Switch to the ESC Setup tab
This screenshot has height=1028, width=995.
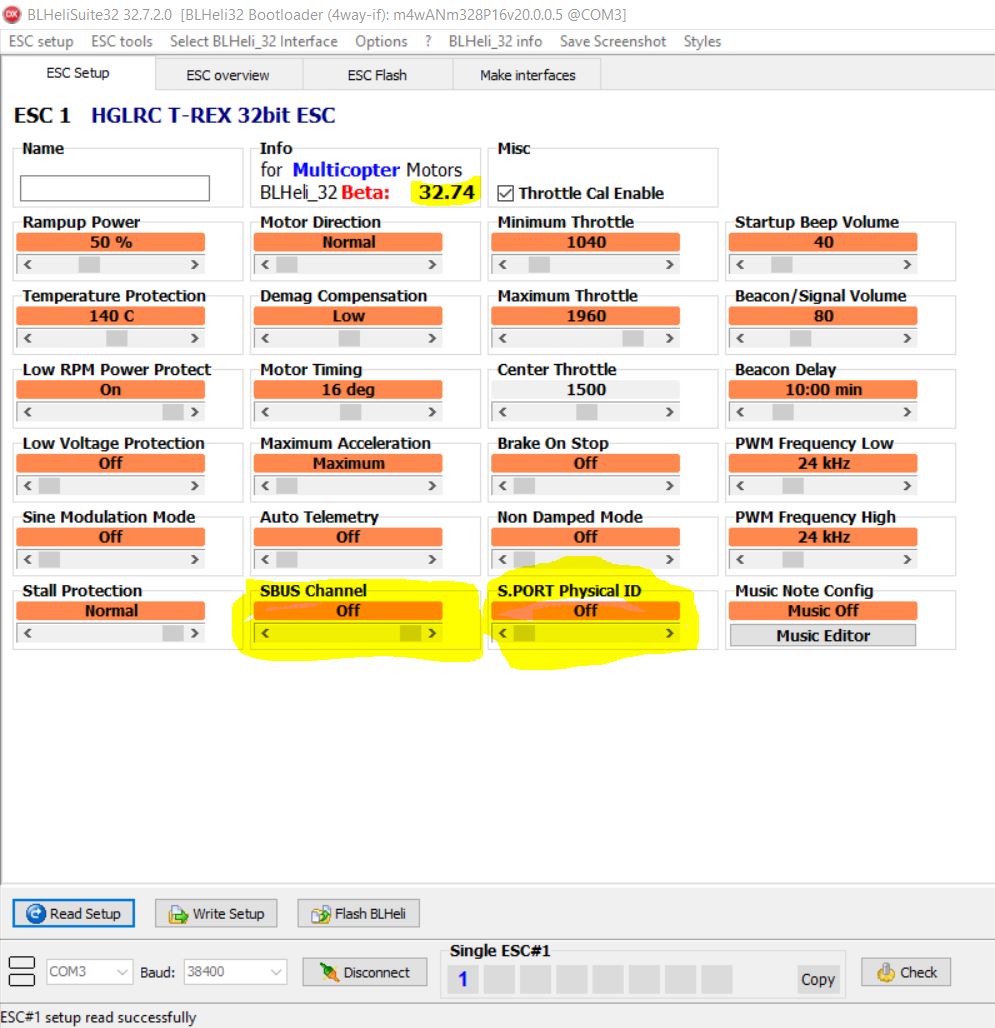[x=78, y=73]
